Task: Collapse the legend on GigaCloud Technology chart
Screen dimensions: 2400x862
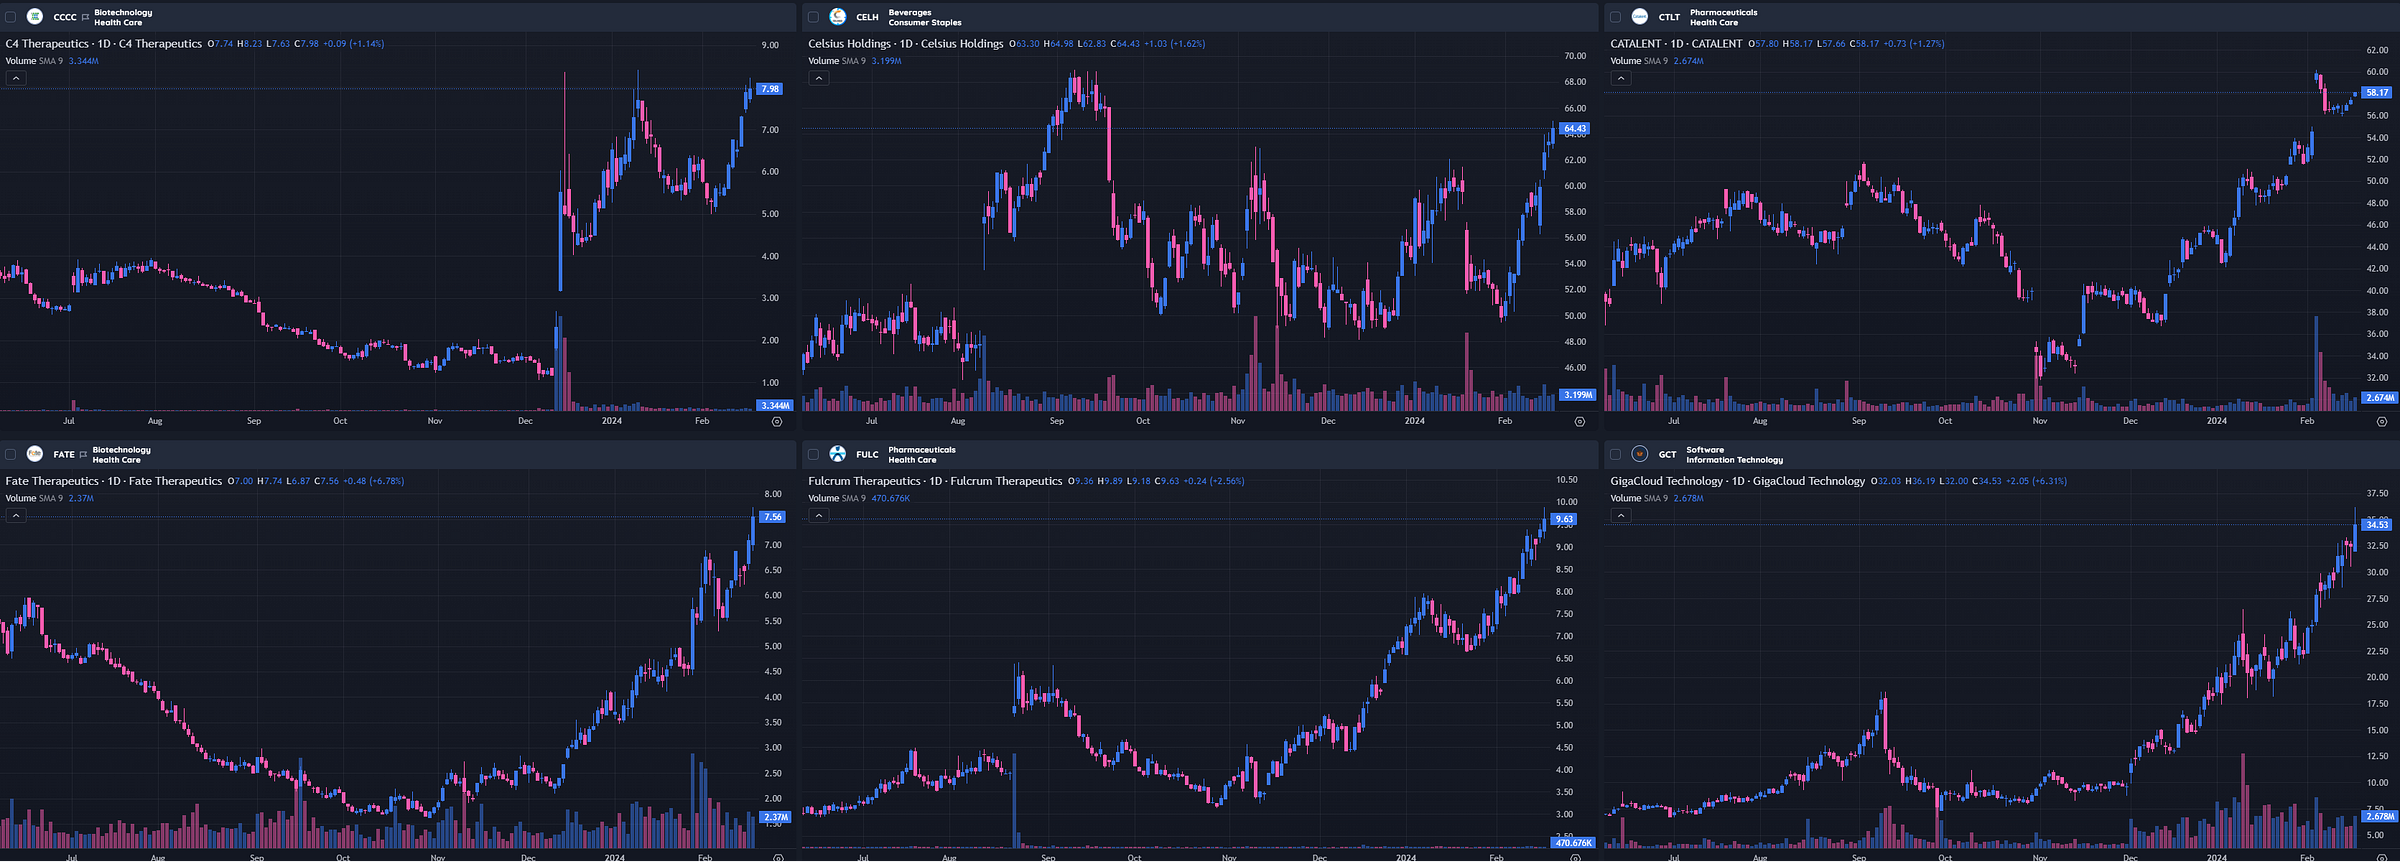Action: 1621,515
